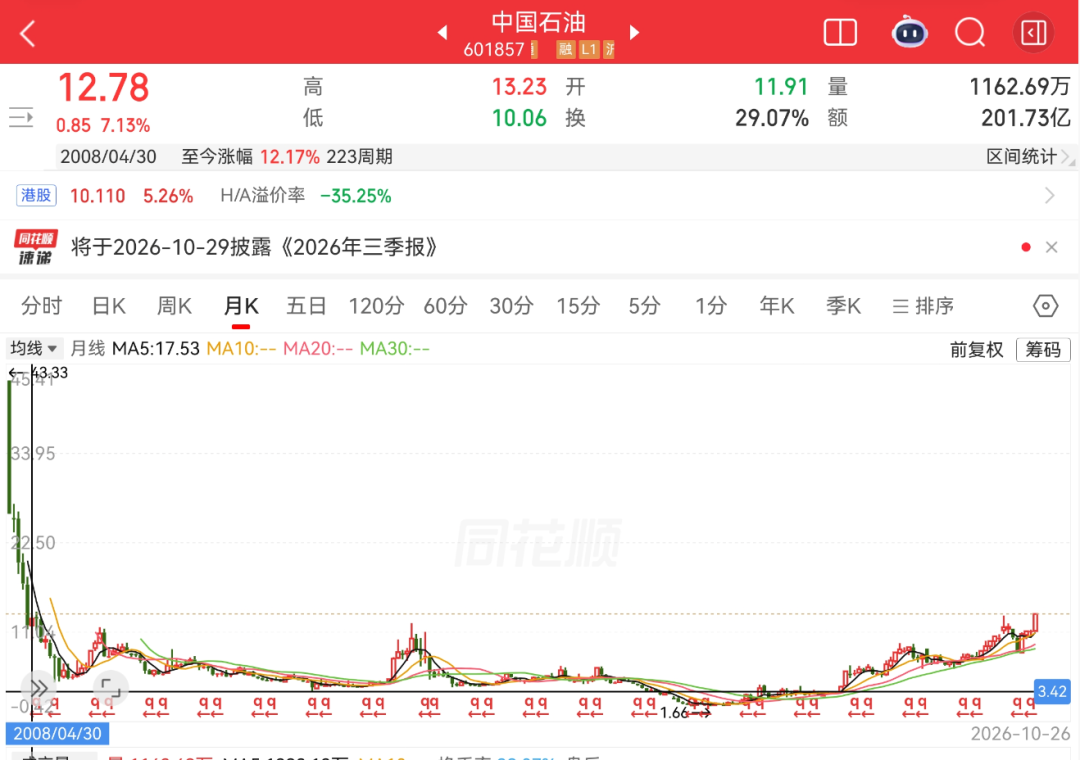Switch to 5分 tab
The width and height of the screenshot is (1080, 760).
pyautogui.click(x=645, y=305)
